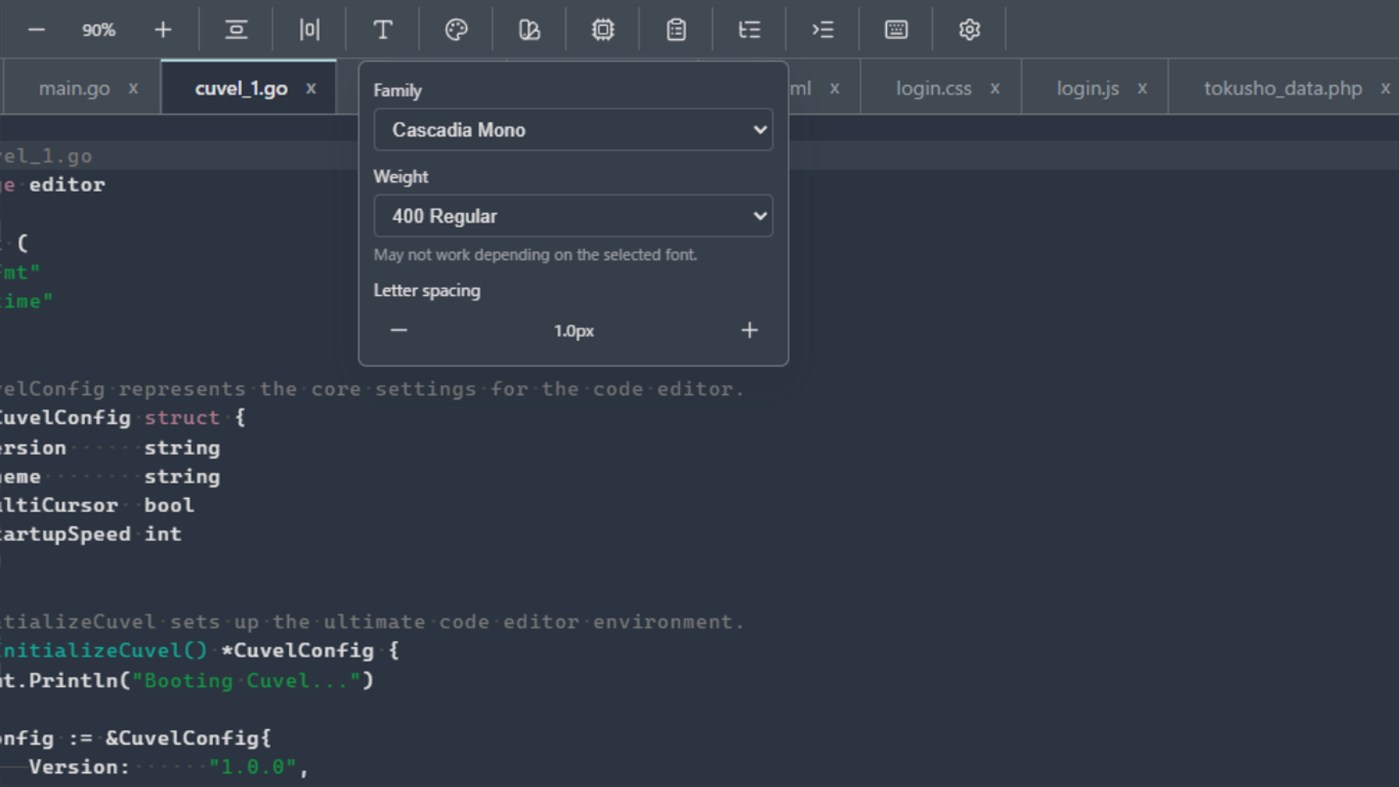Click the 'struct' keyword in code
Viewport: 1399px width, 787px height.
coord(181,418)
